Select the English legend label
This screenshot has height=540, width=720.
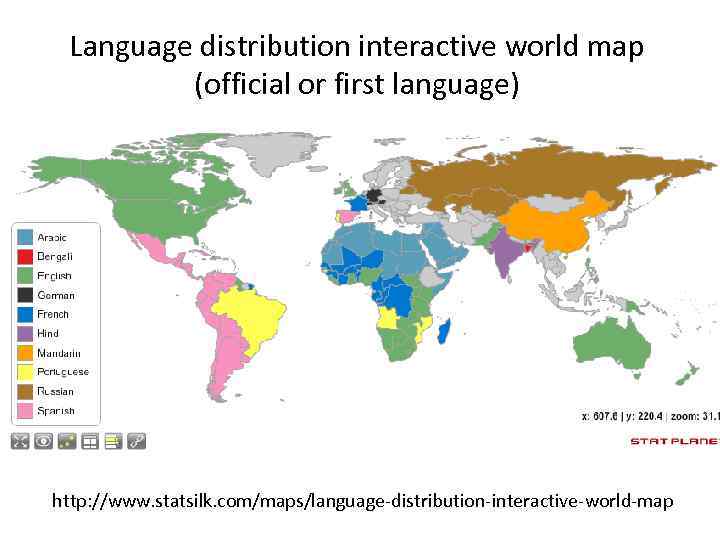click(x=54, y=276)
